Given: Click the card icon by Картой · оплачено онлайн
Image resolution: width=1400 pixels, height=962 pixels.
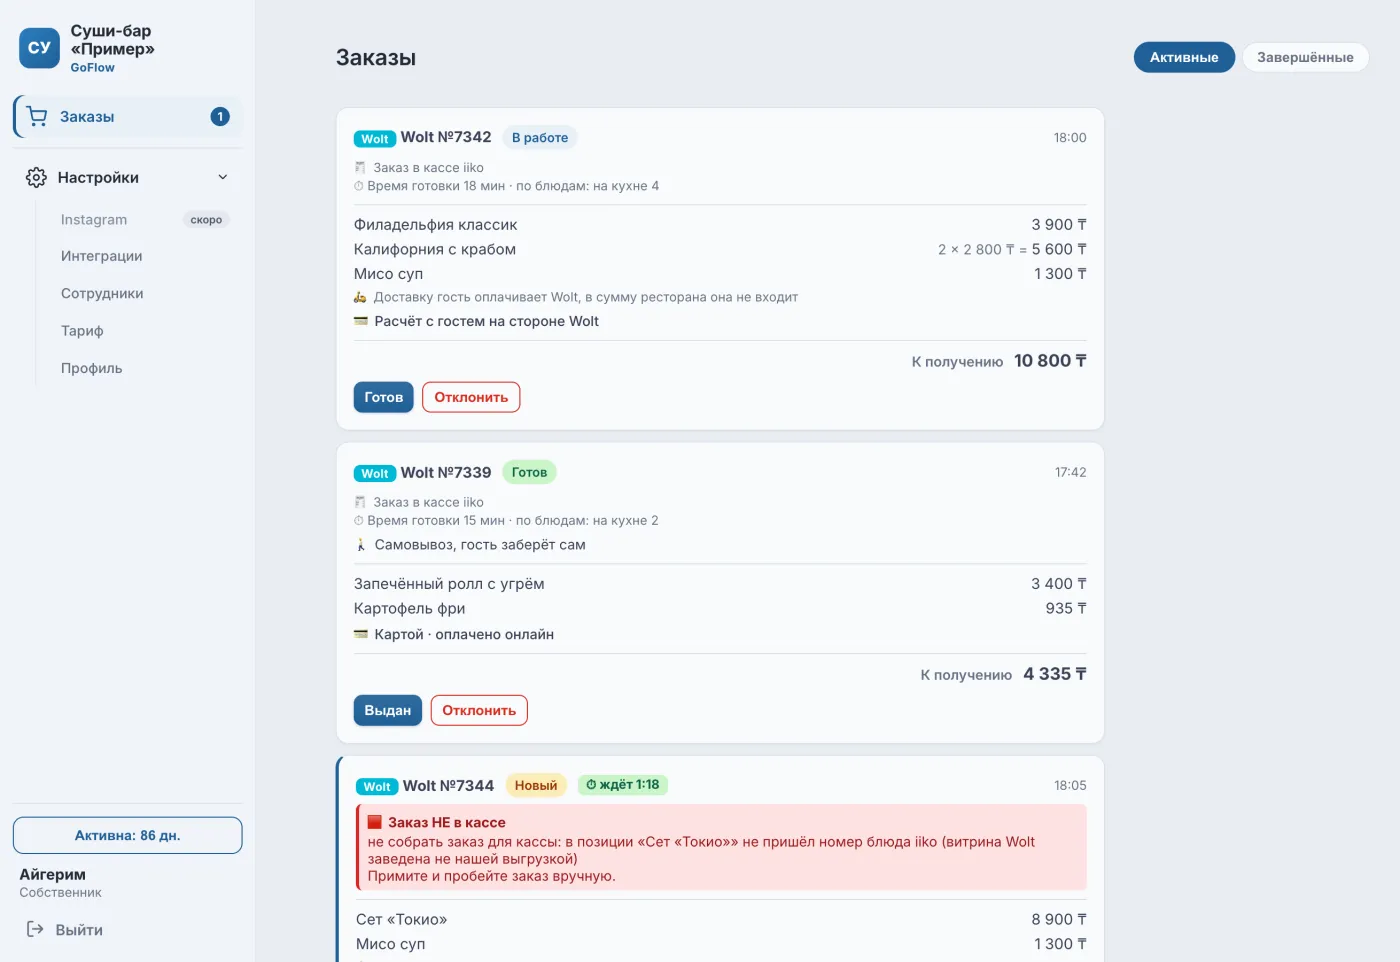Looking at the screenshot, I should 361,634.
